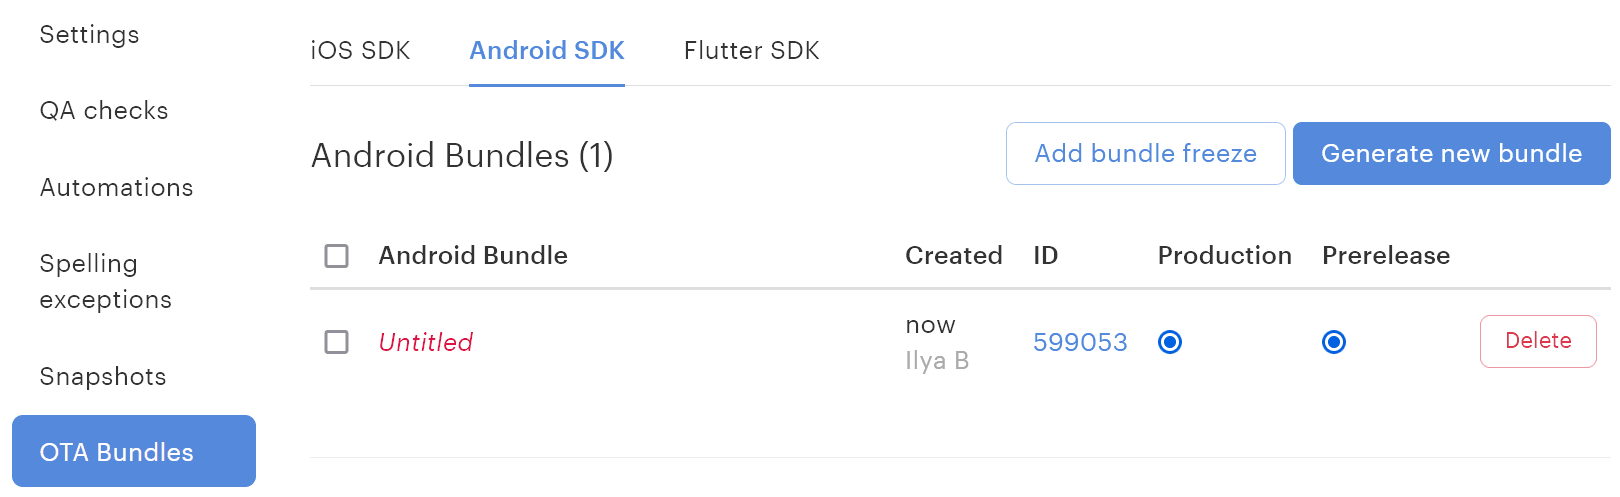Screen dimensions: 1620x497
Task: Open the Settings sidebar item
Action: click(89, 35)
